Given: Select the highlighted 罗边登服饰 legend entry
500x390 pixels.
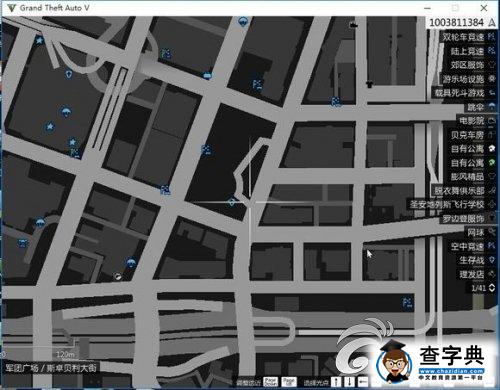Looking at the screenshot, I should [468, 219].
